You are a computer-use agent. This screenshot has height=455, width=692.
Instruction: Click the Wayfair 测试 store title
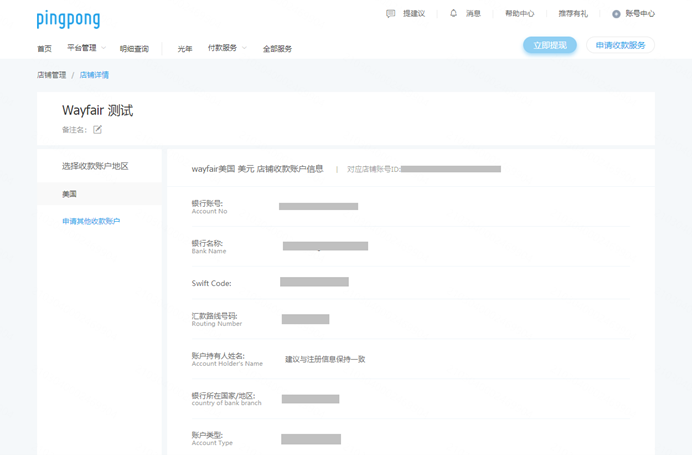[98, 110]
